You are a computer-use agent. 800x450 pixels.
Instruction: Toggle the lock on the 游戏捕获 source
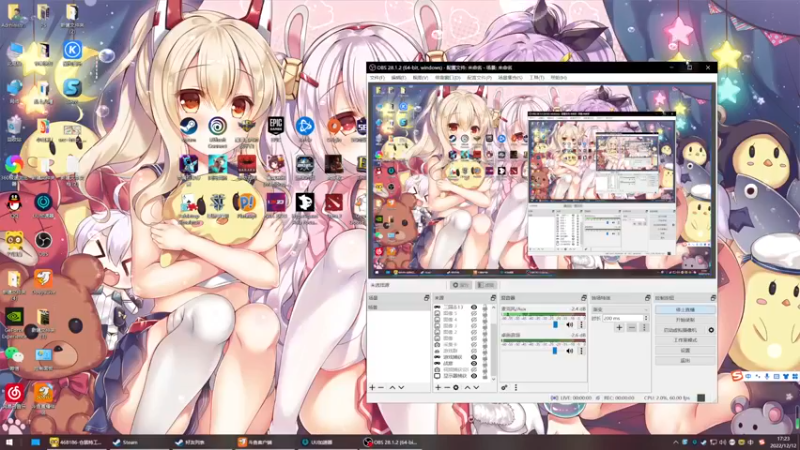click(484, 357)
